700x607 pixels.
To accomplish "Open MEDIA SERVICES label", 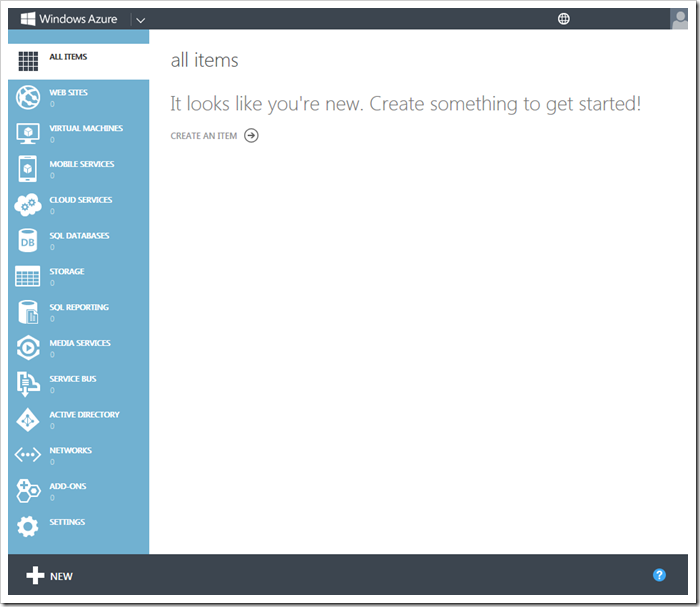I will click(x=80, y=343).
